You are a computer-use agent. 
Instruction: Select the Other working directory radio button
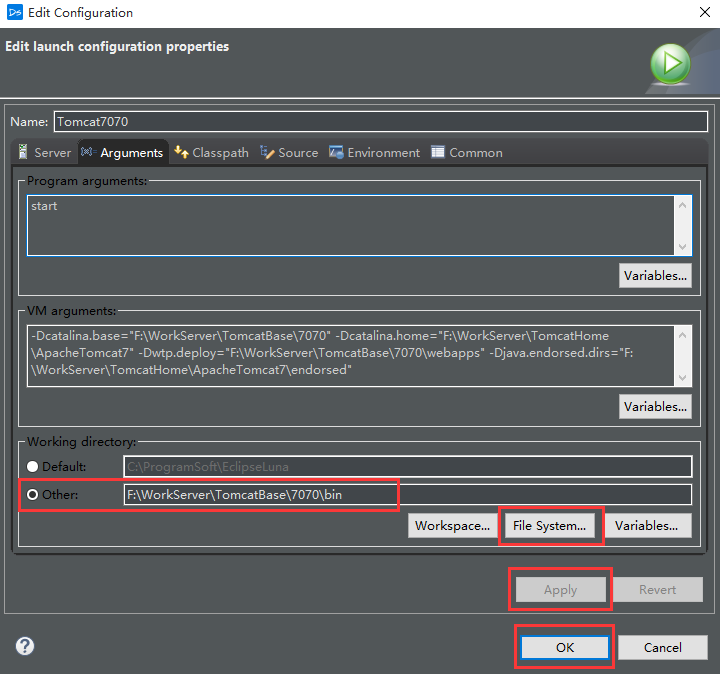[x=33, y=494]
